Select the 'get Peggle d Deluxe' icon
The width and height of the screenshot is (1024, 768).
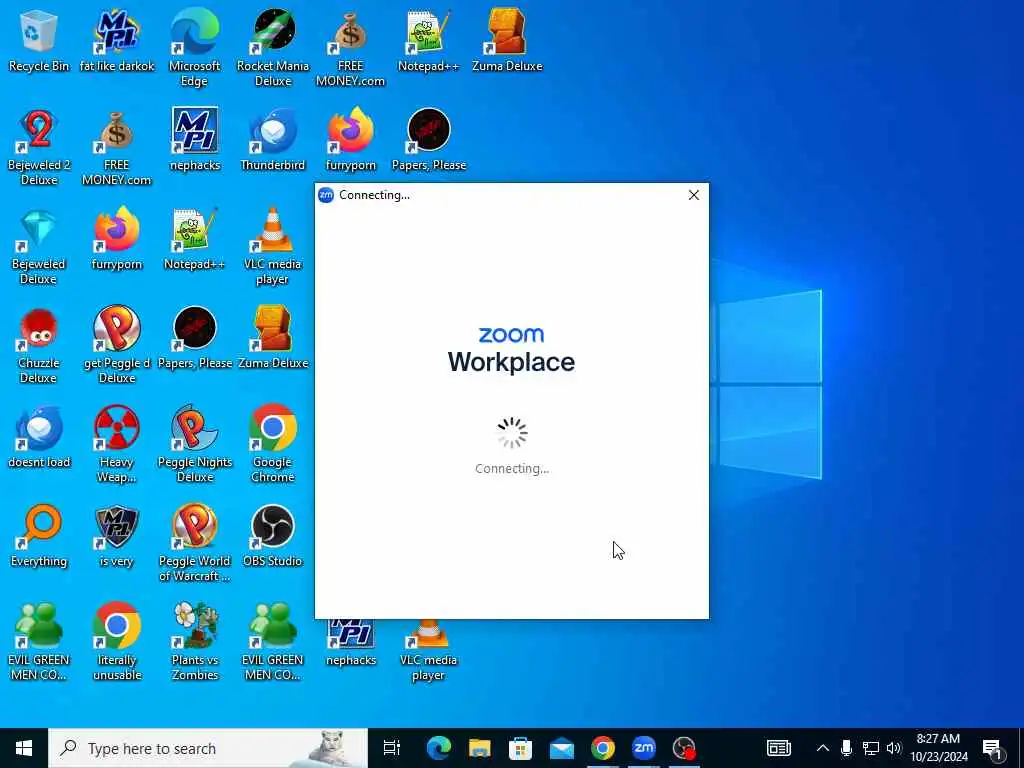click(117, 345)
